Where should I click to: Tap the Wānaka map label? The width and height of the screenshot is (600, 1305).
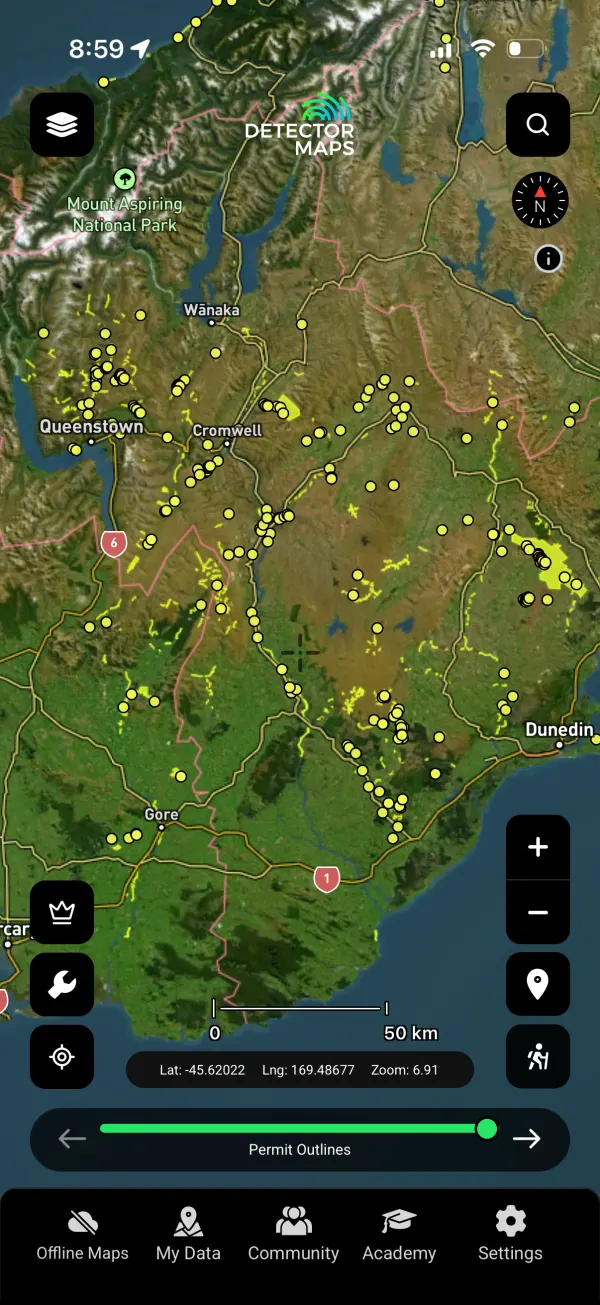pyautogui.click(x=212, y=310)
